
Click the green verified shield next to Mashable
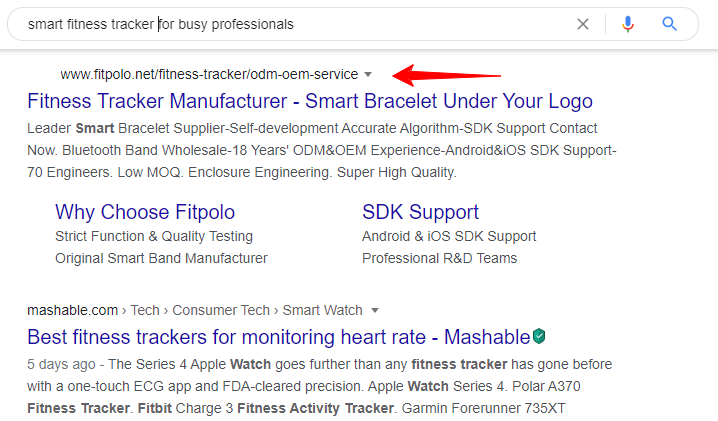(x=539, y=336)
